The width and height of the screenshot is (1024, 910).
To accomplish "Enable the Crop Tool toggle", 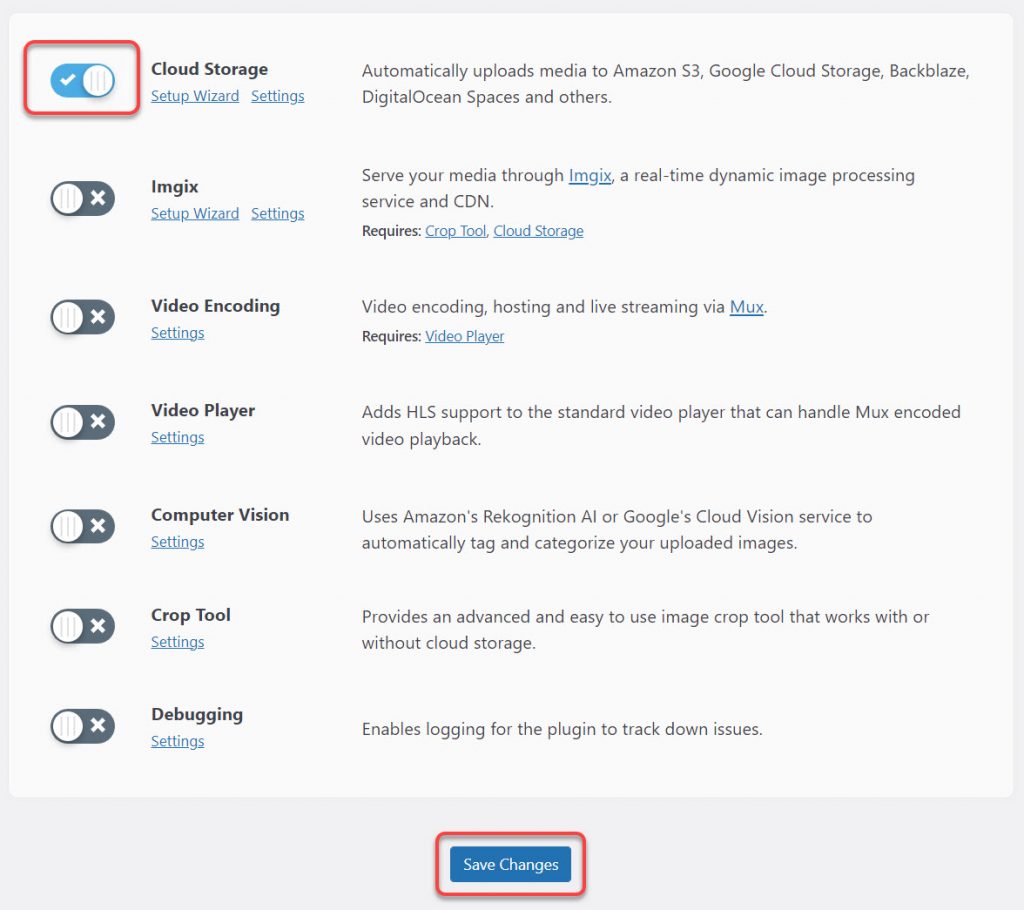I will click(82, 626).
